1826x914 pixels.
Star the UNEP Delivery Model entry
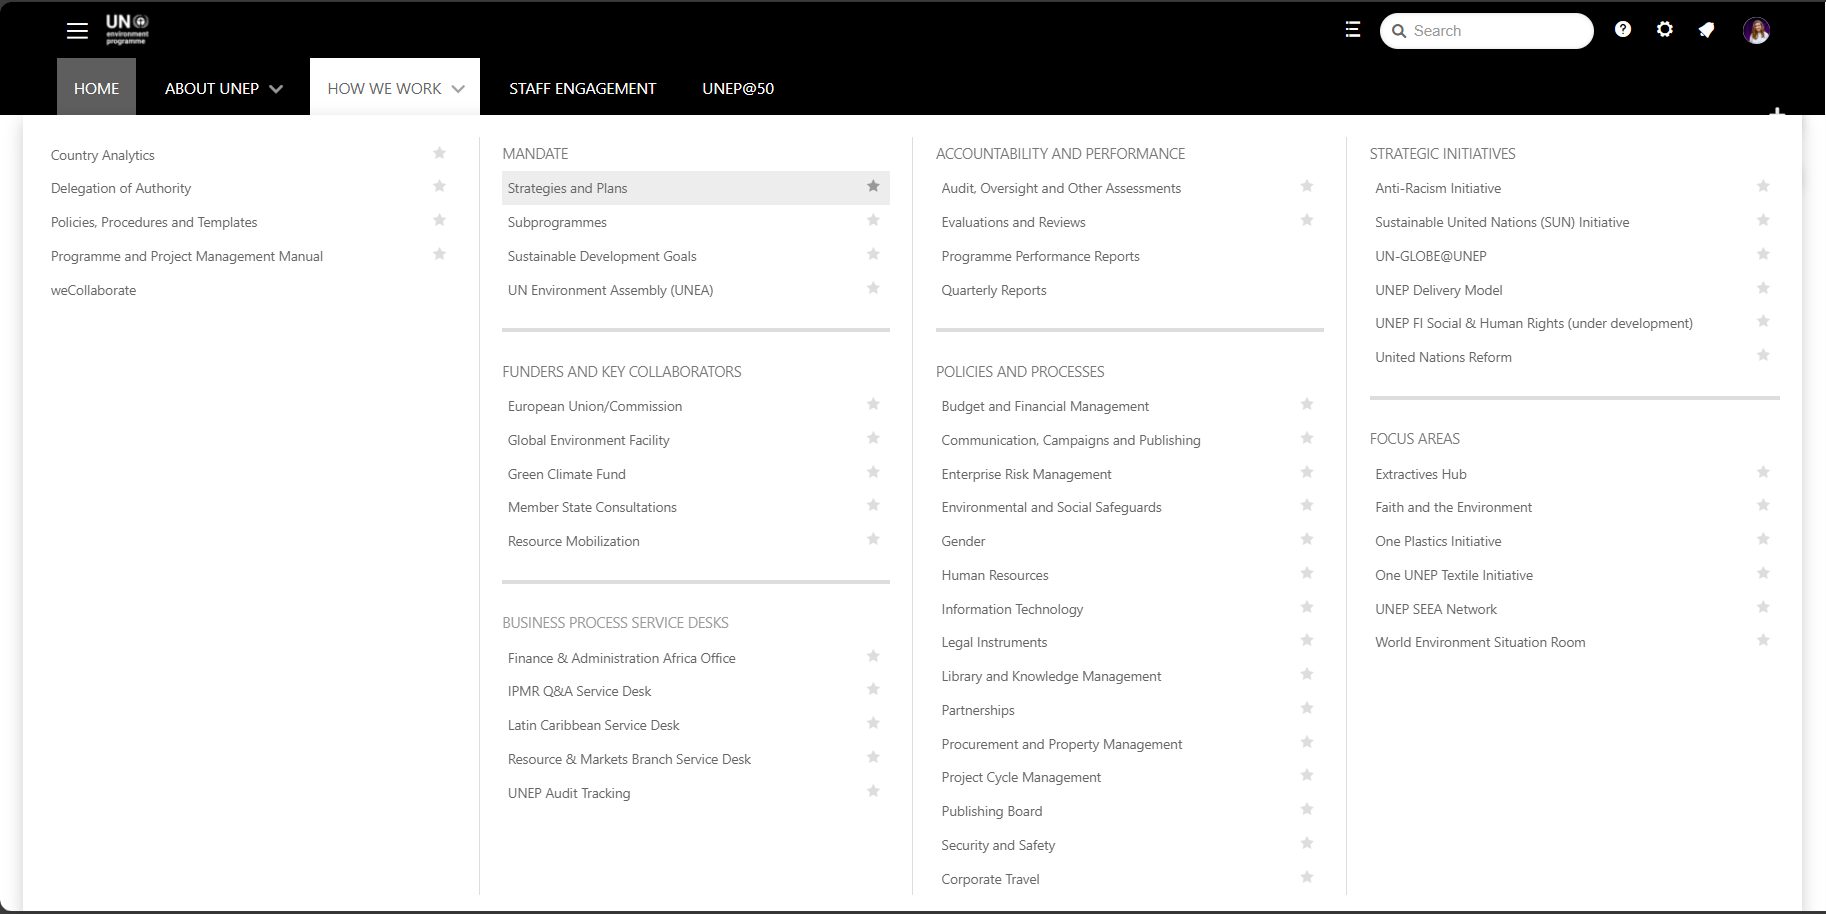[x=1763, y=289]
